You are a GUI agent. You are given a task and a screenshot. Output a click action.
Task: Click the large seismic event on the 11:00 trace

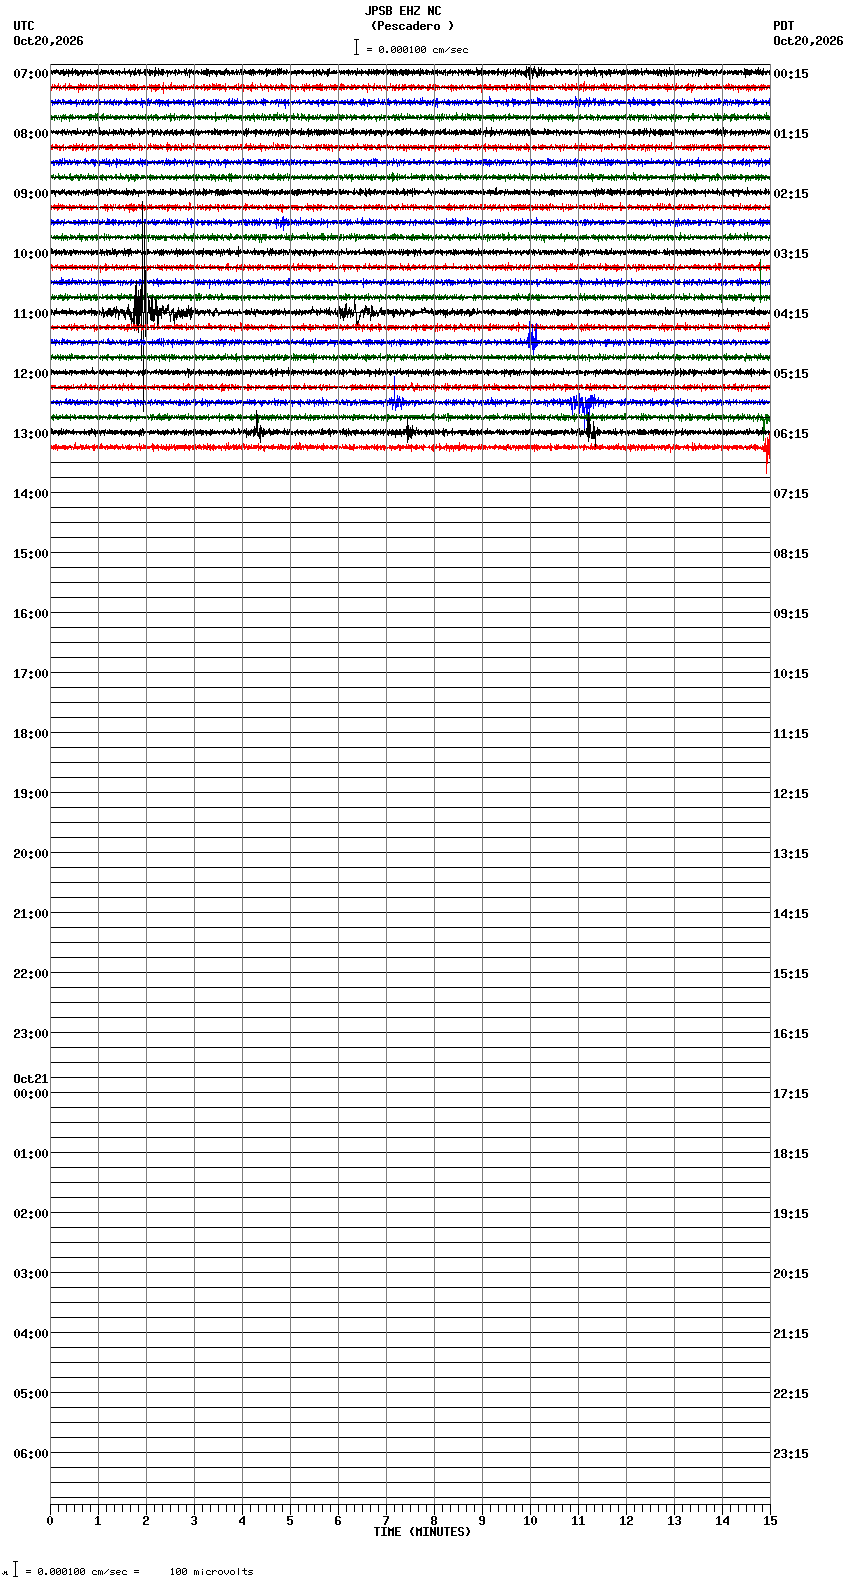point(145,305)
